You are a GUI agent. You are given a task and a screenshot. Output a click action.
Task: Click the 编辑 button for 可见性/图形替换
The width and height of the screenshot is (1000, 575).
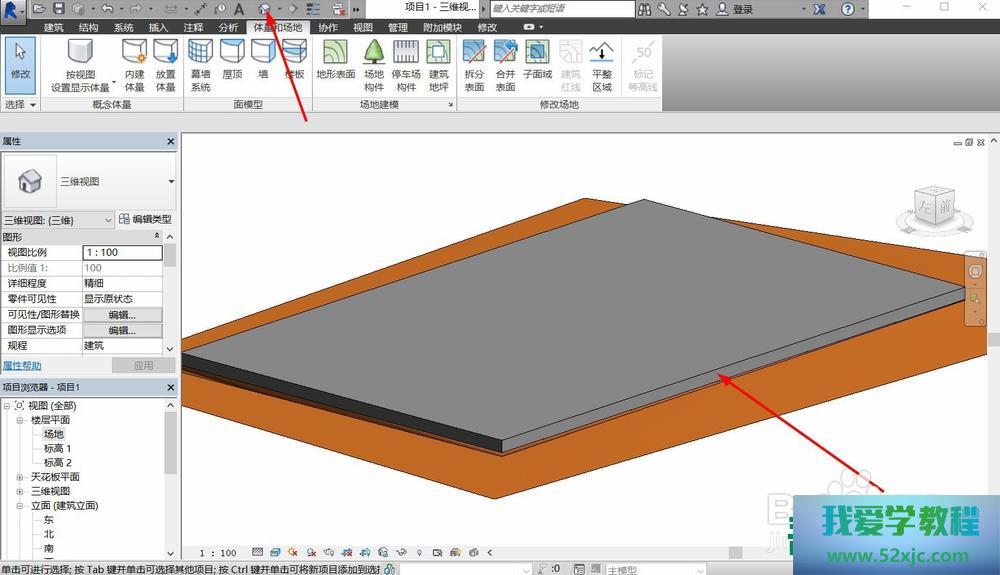(x=122, y=315)
